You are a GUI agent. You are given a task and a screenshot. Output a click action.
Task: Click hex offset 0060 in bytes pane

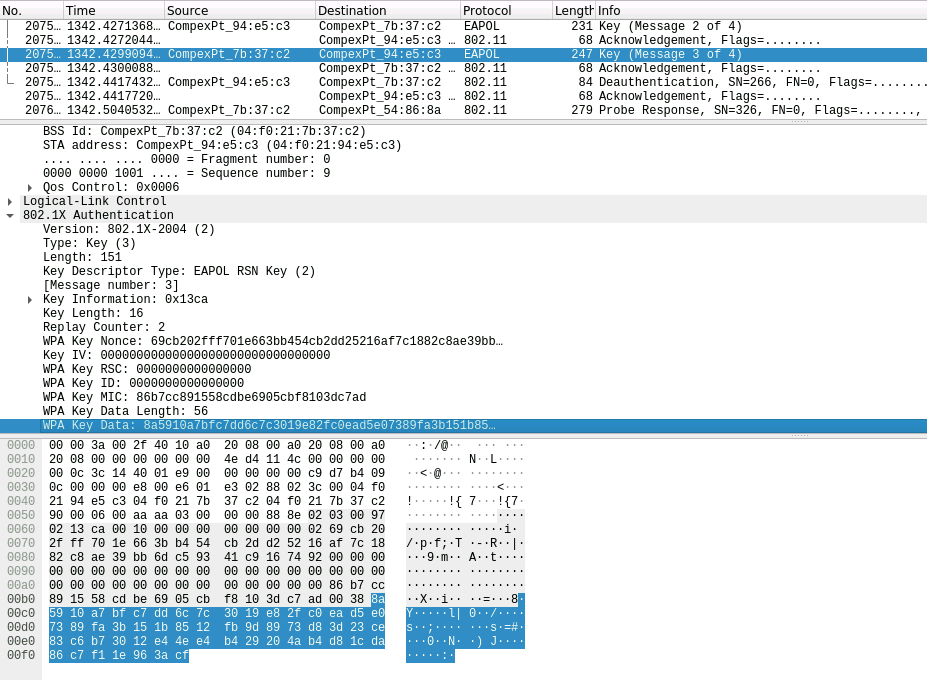click(x=21, y=529)
